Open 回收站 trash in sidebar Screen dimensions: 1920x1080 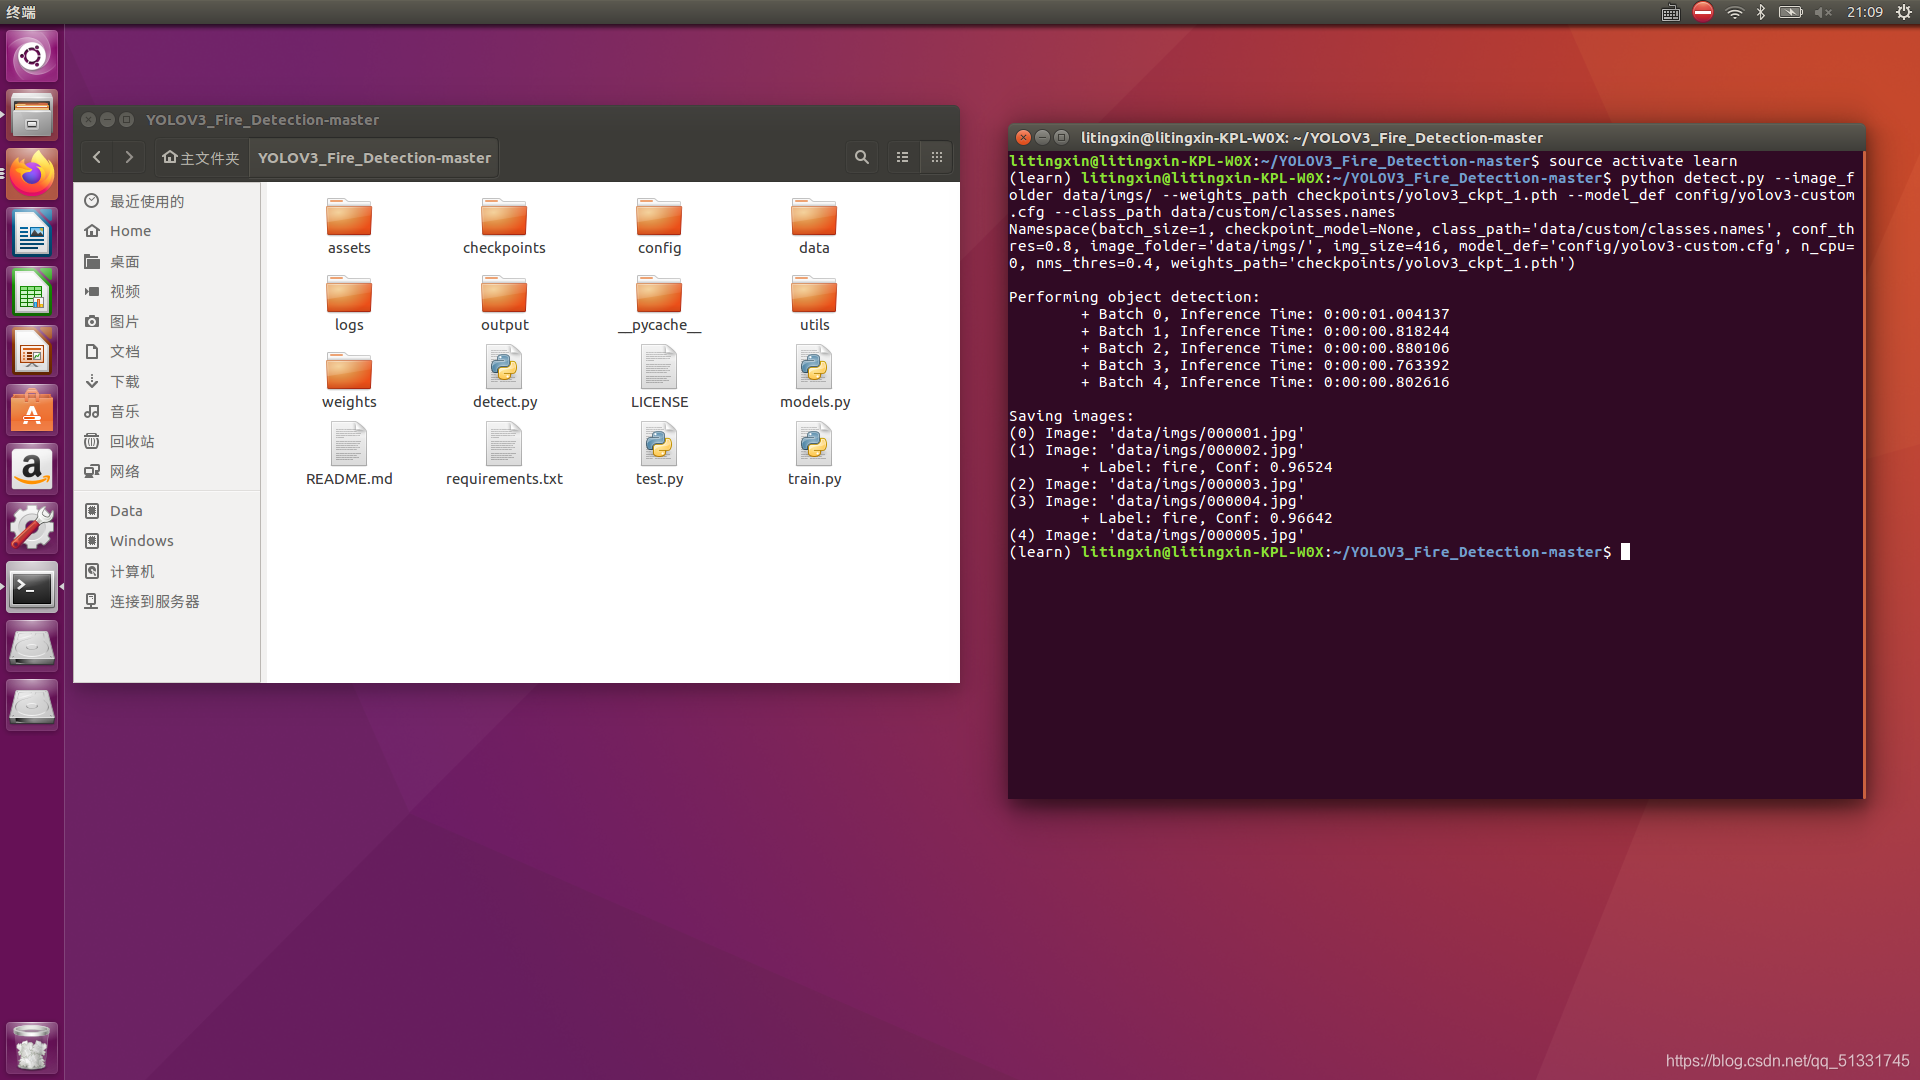132,441
